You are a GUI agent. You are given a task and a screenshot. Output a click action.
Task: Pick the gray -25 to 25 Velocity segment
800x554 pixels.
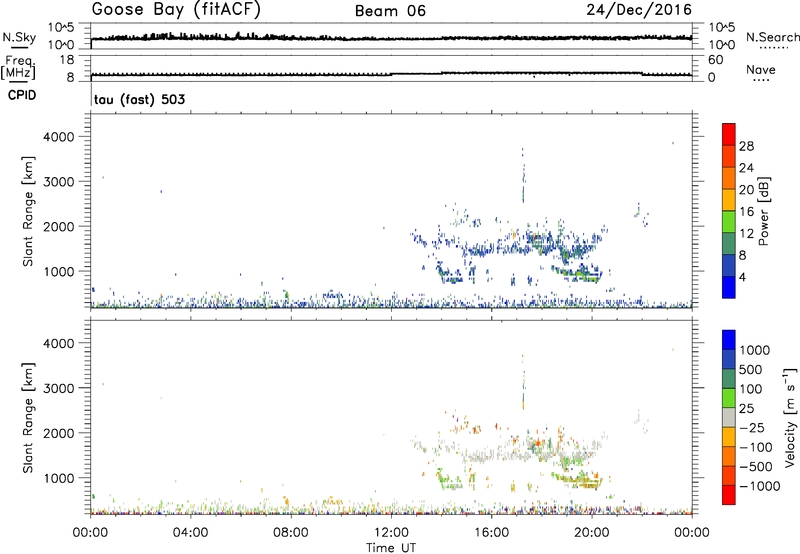[x=729, y=417]
